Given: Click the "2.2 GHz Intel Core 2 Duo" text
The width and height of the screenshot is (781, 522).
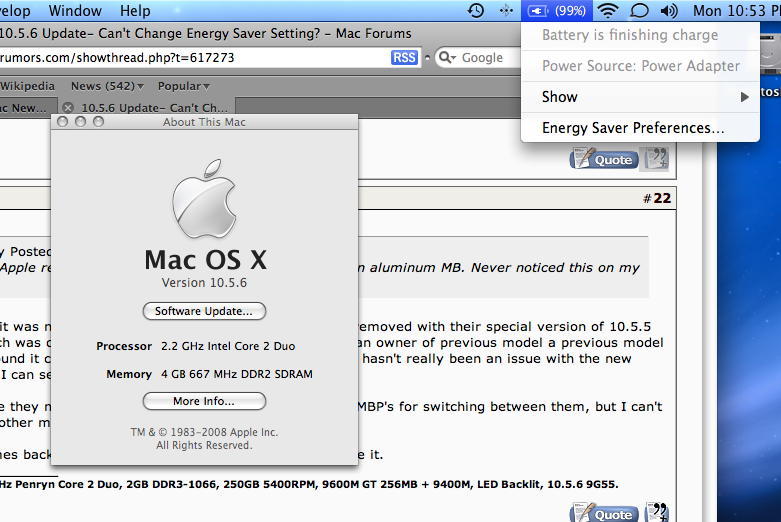Looking at the screenshot, I should pos(228,346).
